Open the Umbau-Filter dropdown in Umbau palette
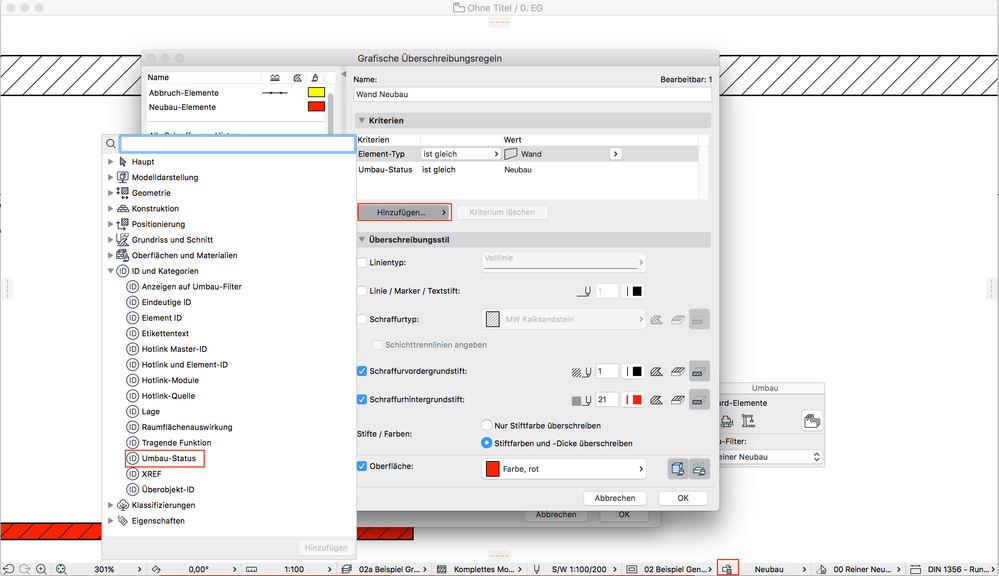This screenshot has width=999, height=576. (771, 457)
